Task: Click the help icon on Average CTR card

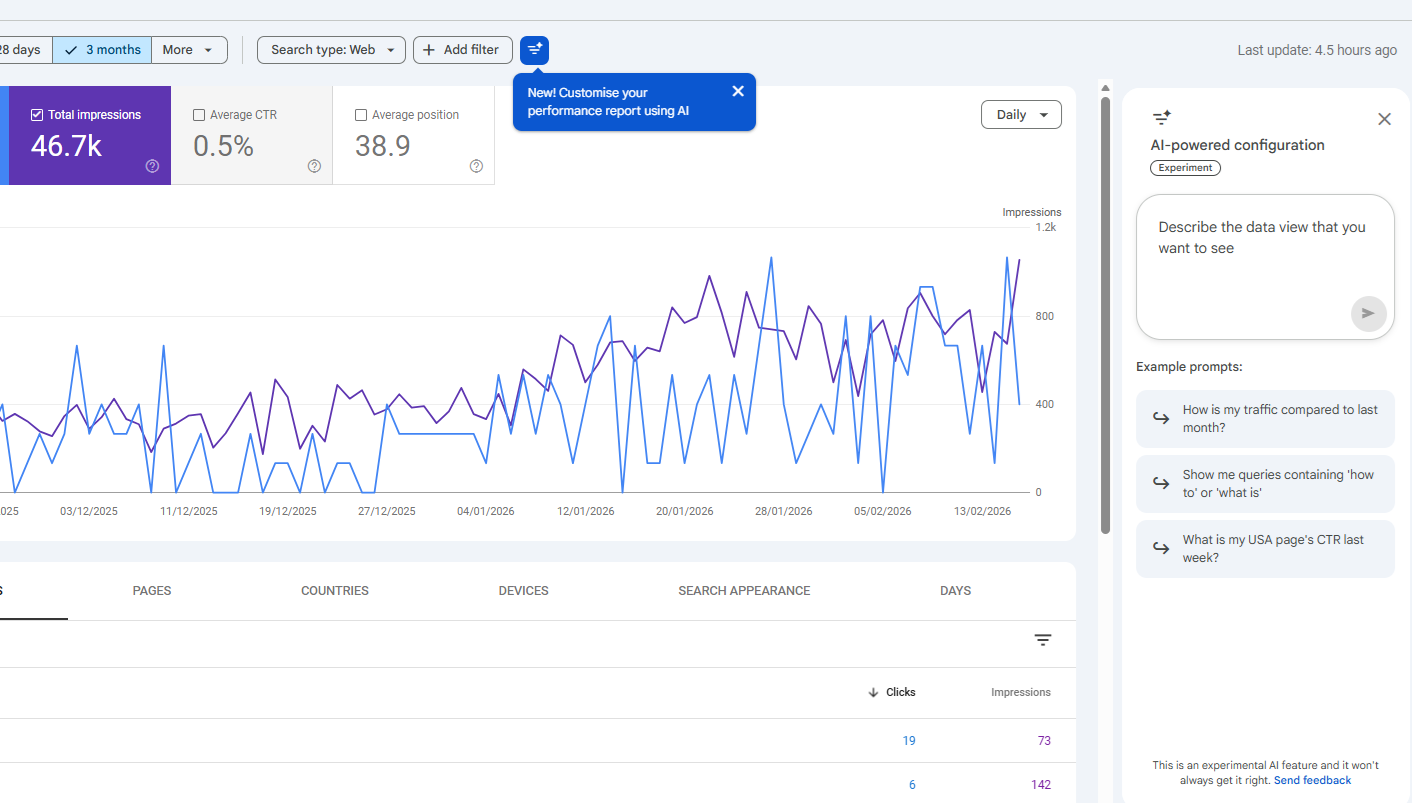Action: [314, 166]
